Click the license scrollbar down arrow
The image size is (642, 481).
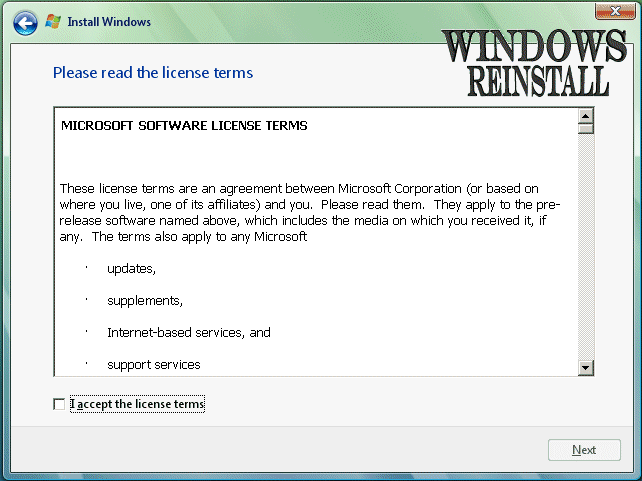coord(586,368)
